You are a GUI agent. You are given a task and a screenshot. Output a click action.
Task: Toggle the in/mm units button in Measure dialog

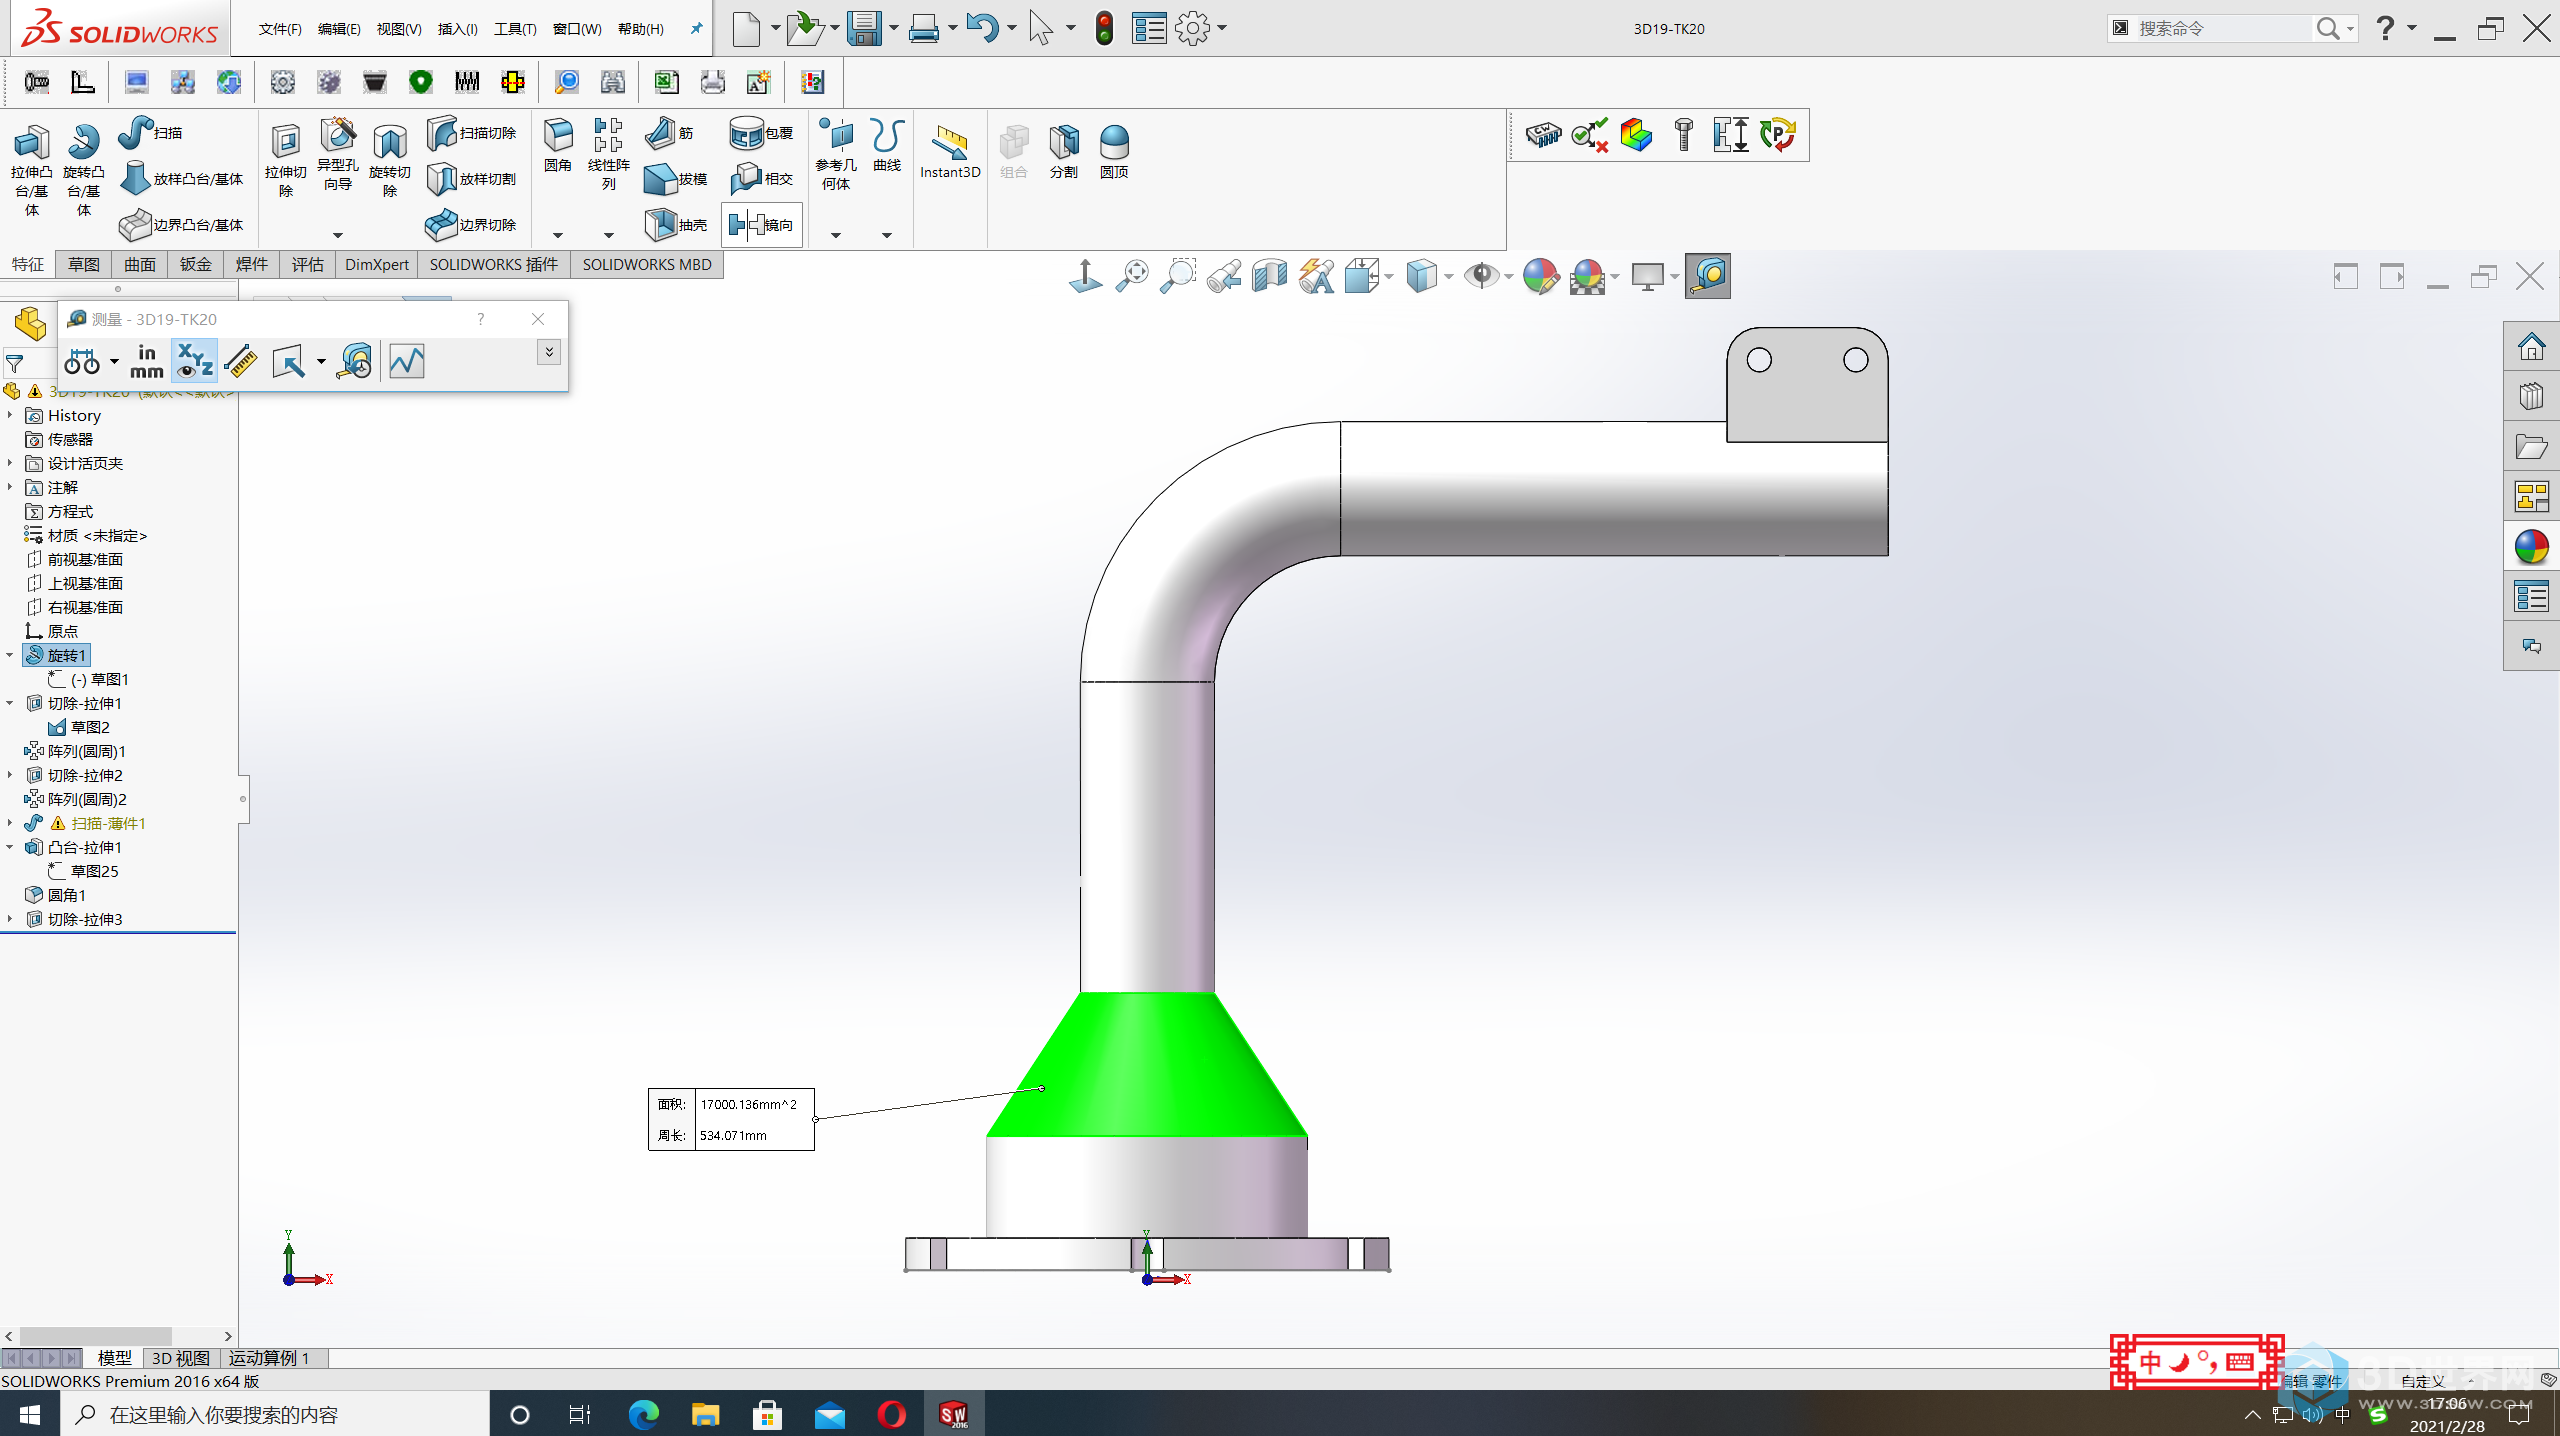pyautogui.click(x=146, y=361)
